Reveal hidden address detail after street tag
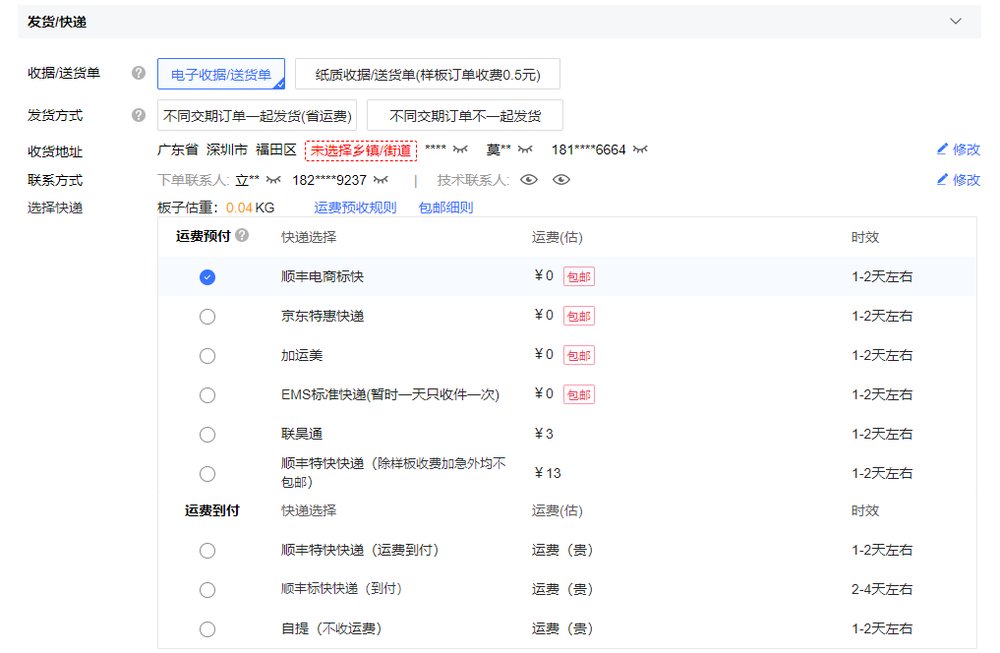The width and height of the screenshot is (1000, 653). coord(460,149)
